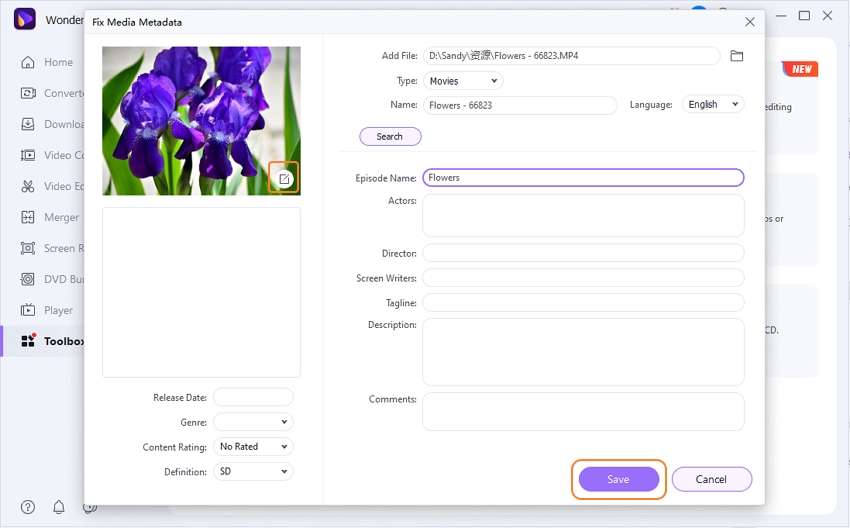
Task: Open the Content Rating dropdown
Action: [x=253, y=447]
